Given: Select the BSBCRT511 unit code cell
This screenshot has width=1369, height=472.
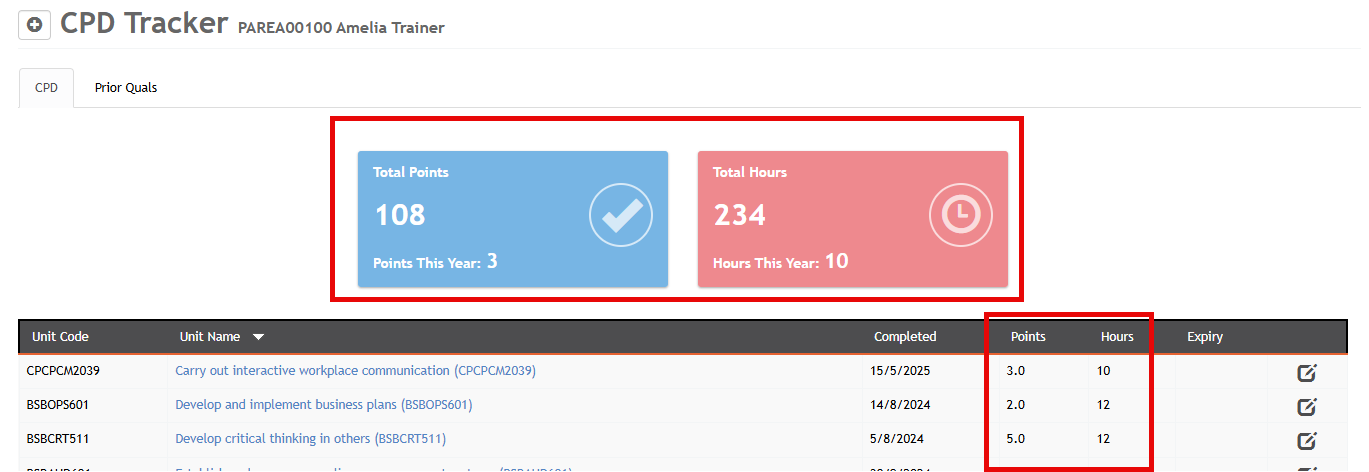Looking at the screenshot, I should 58,438.
